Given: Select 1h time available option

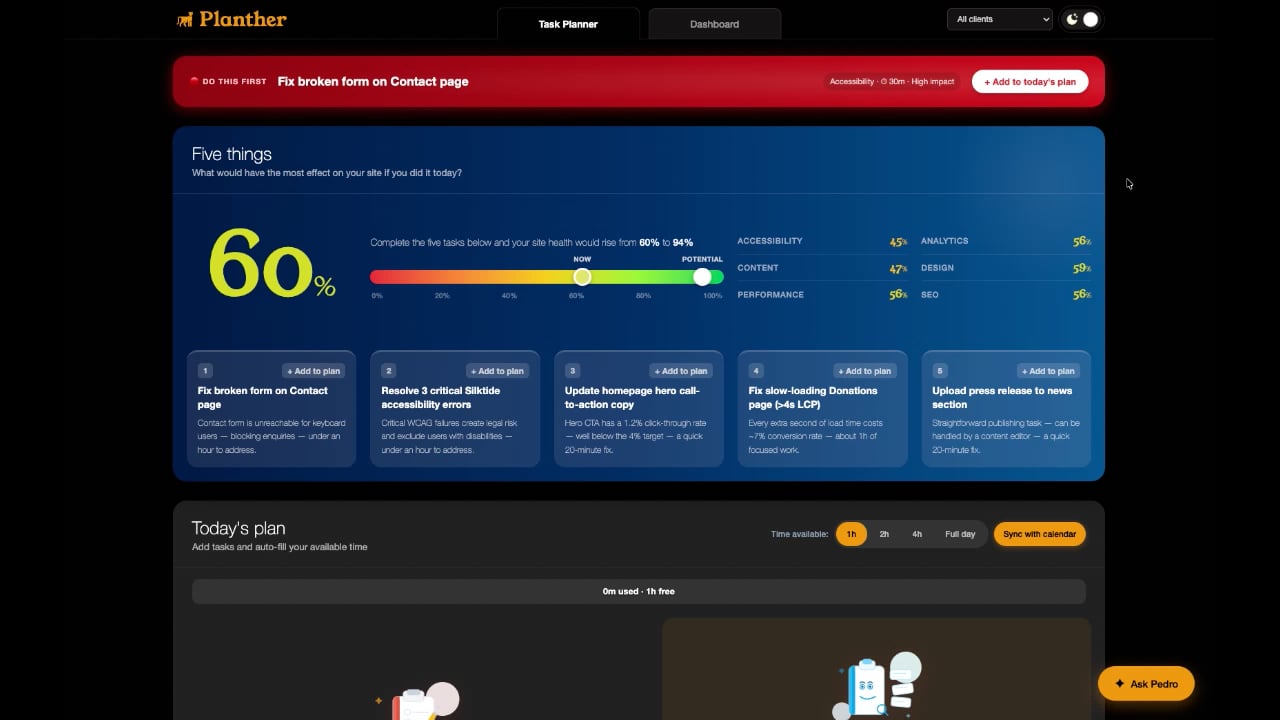Looking at the screenshot, I should coord(851,534).
